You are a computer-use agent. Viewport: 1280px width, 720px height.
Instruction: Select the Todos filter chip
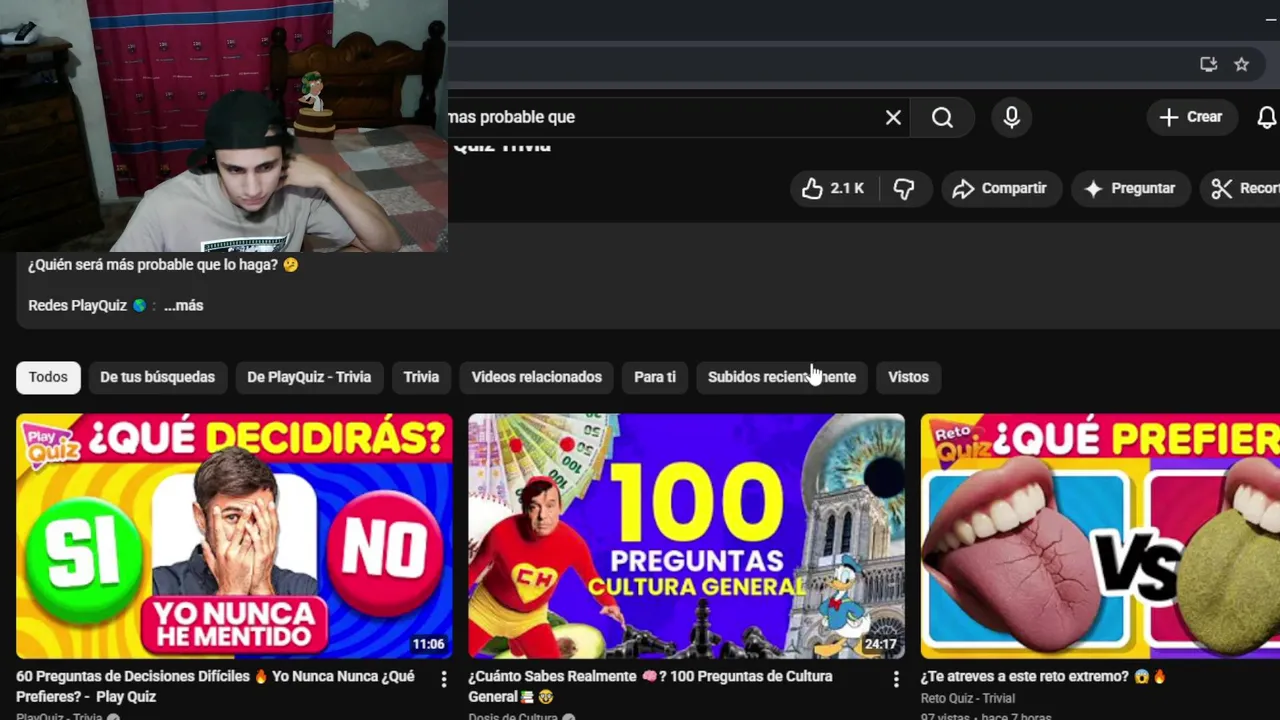(x=48, y=377)
